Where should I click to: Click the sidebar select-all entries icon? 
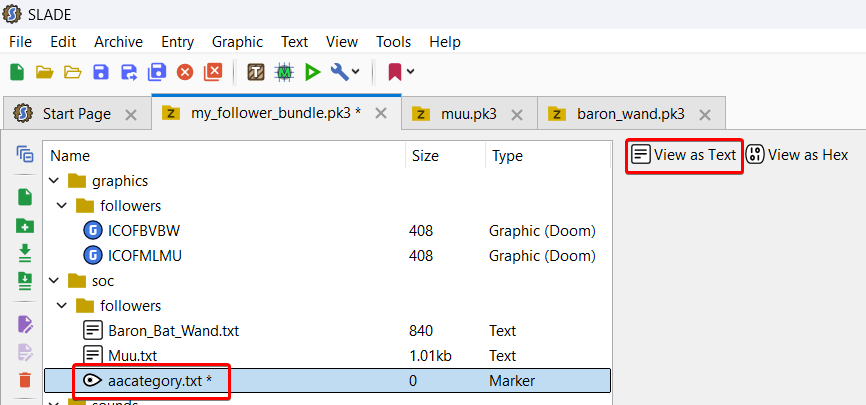click(x=25, y=154)
